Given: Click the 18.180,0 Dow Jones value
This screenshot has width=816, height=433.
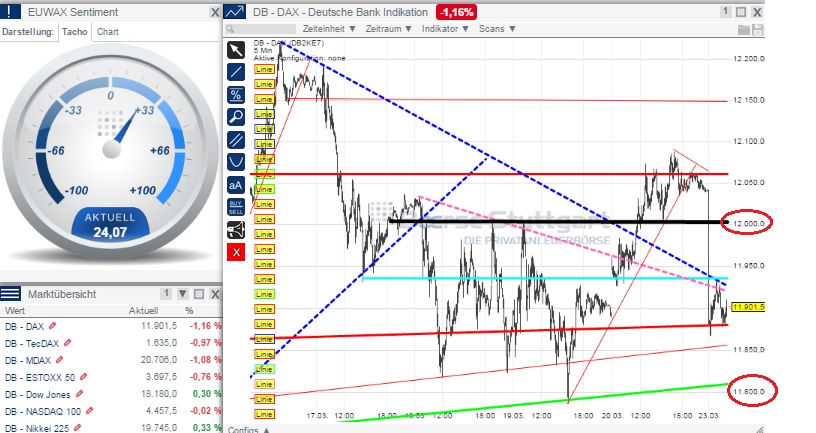Looking at the screenshot, I should click(x=159, y=394).
